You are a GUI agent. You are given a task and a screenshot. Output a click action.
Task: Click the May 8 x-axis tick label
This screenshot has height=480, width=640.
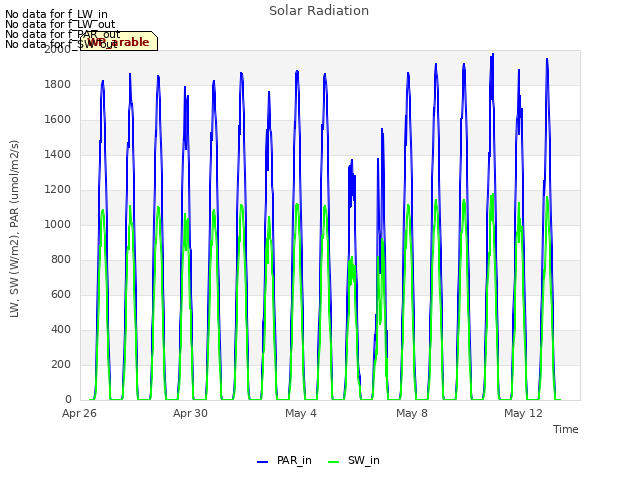coord(412,413)
